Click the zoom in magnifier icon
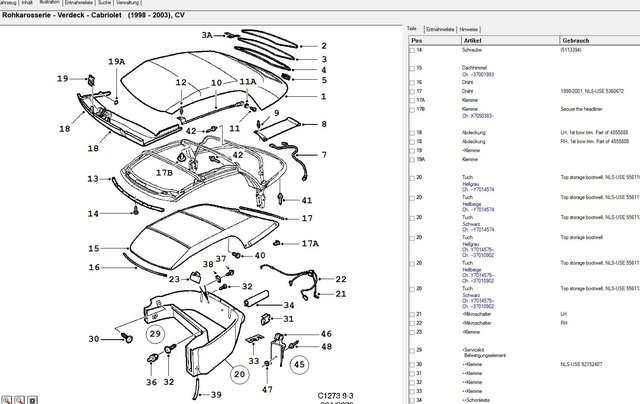The image size is (640, 404). pyautogui.click(x=7, y=400)
